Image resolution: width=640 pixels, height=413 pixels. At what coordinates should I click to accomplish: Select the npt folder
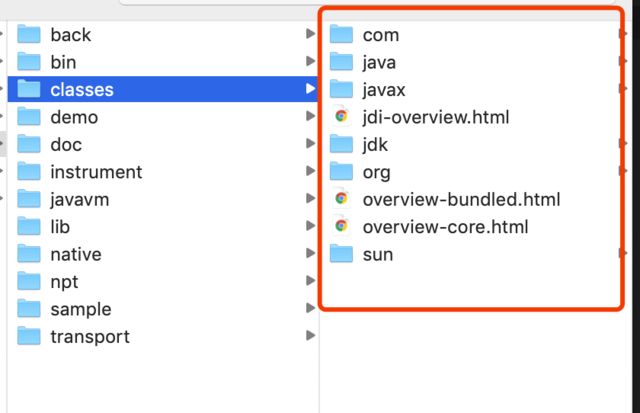(66, 282)
